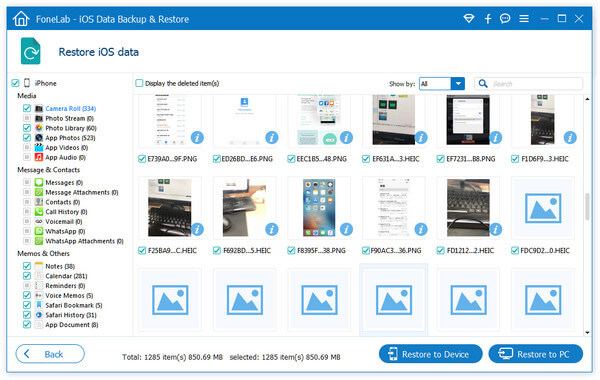Click the Back button
Image resolution: width=600 pixels, height=380 pixels.
[50, 354]
